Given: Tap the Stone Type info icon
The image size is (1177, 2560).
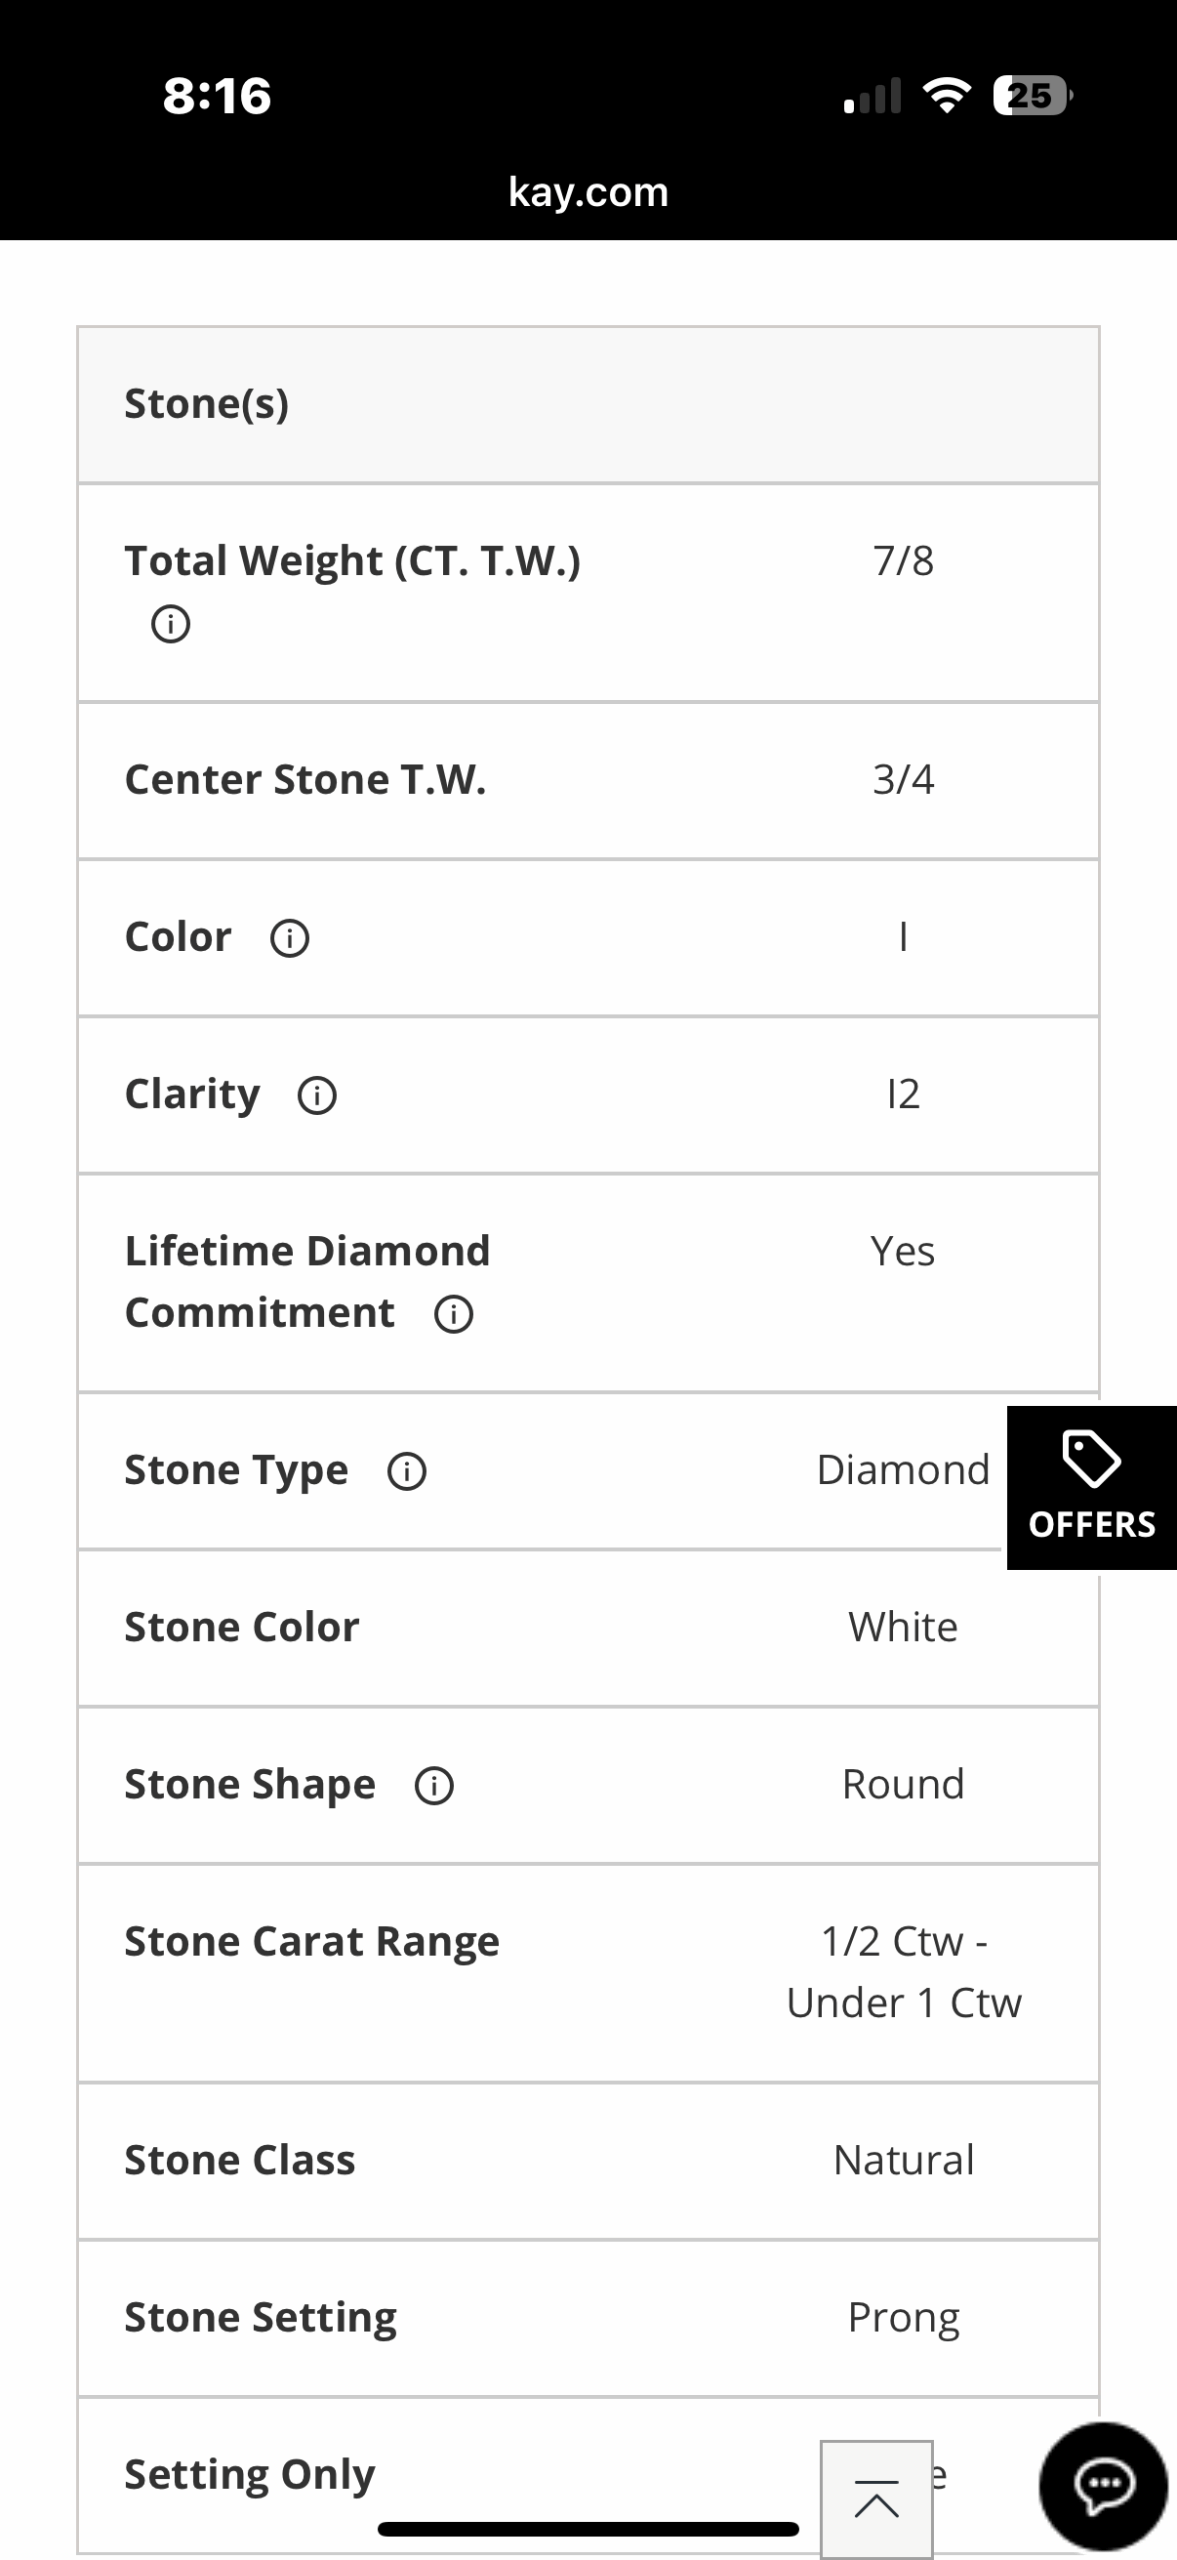Looking at the screenshot, I should tap(407, 1471).
